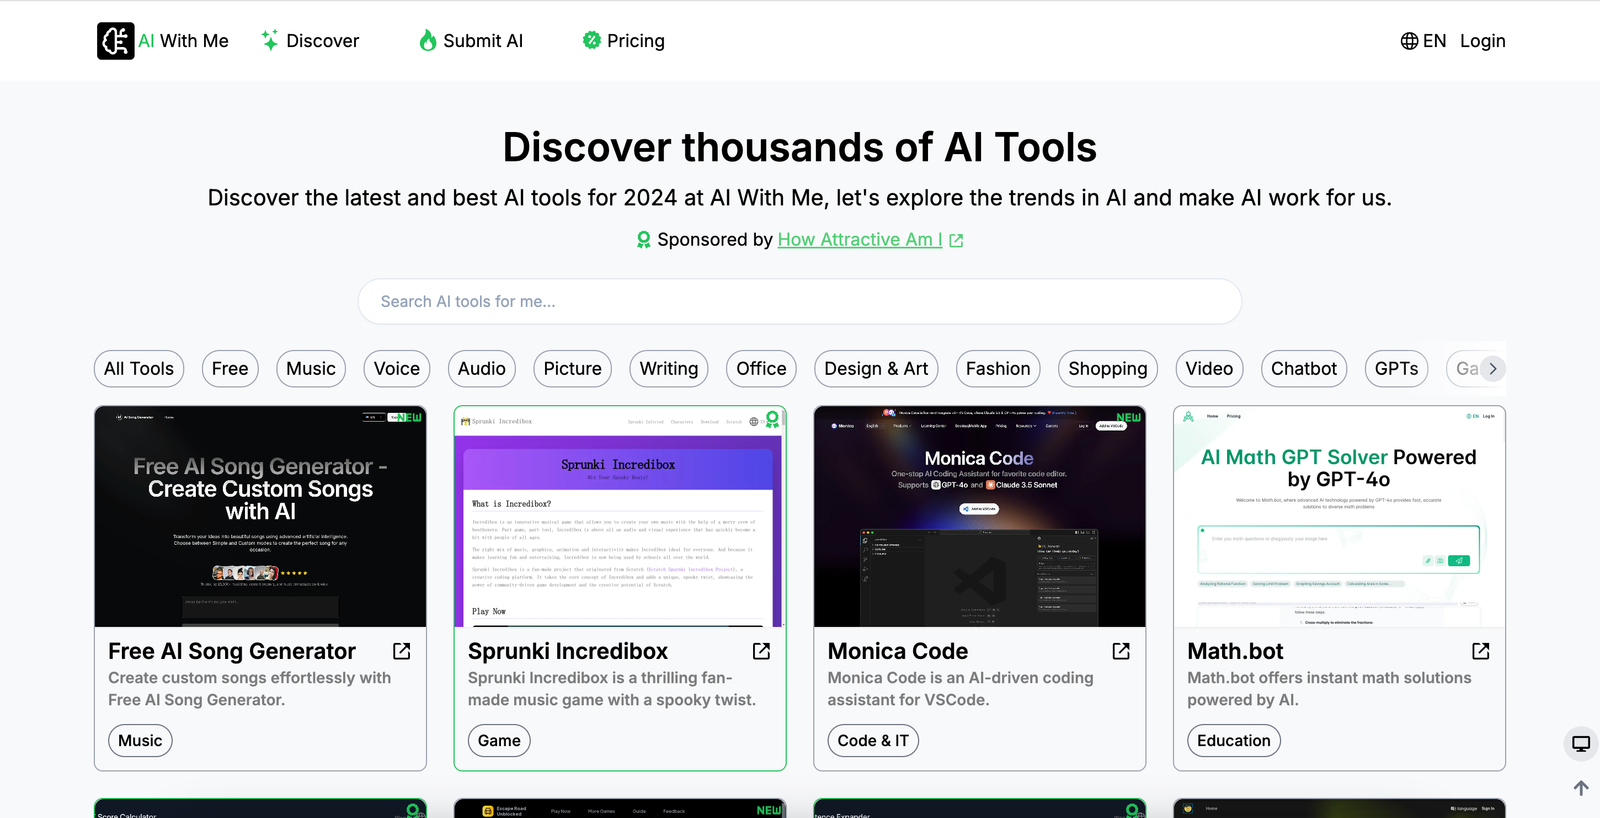Open the Free AI Song Generator title
The height and width of the screenshot is (818, 1600).
point(232,651)
